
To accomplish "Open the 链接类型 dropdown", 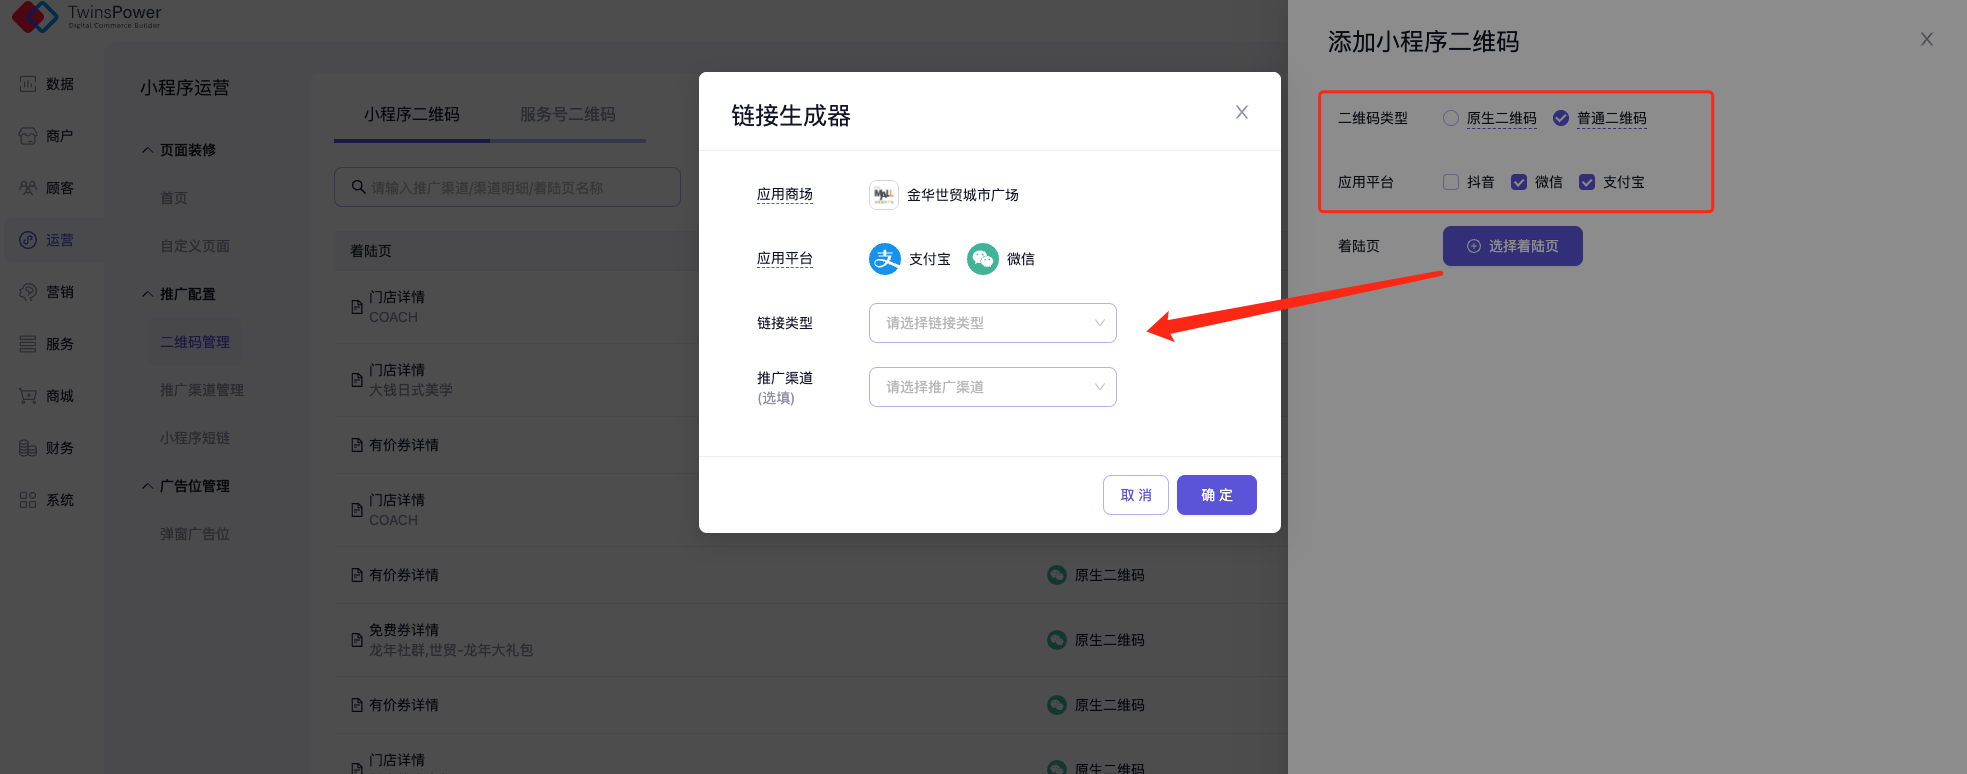I will pyautogui.click(x=992, y=323).
